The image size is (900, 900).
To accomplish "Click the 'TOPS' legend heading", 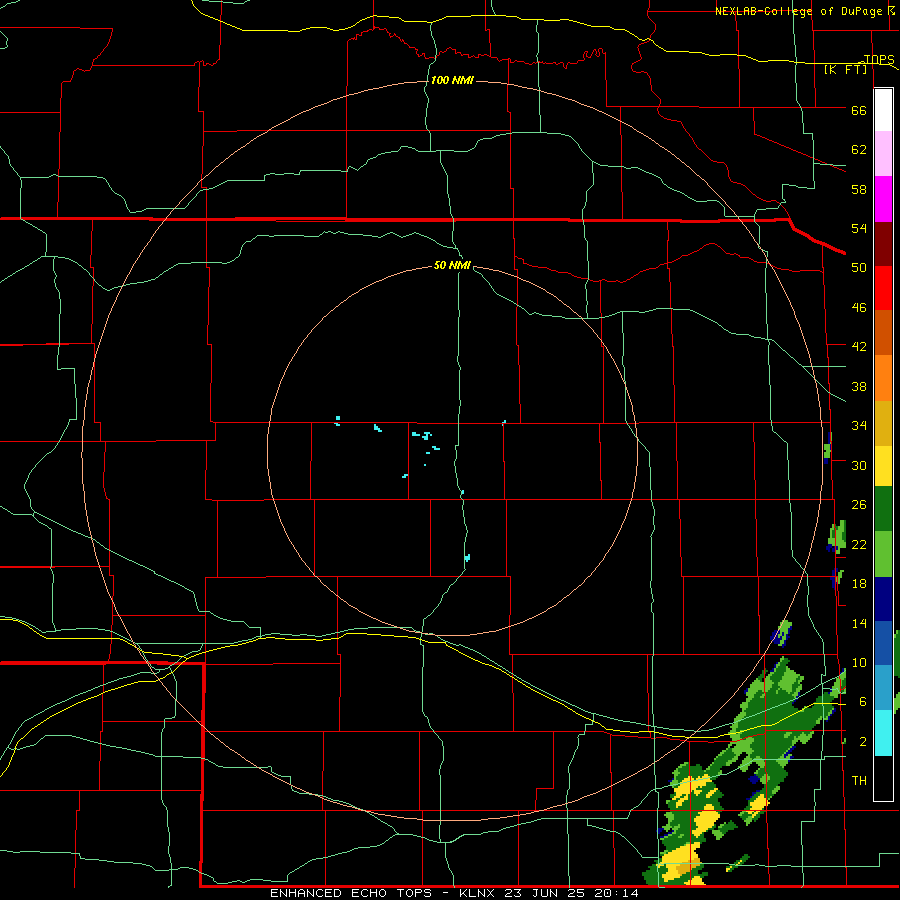I will 879,60.
